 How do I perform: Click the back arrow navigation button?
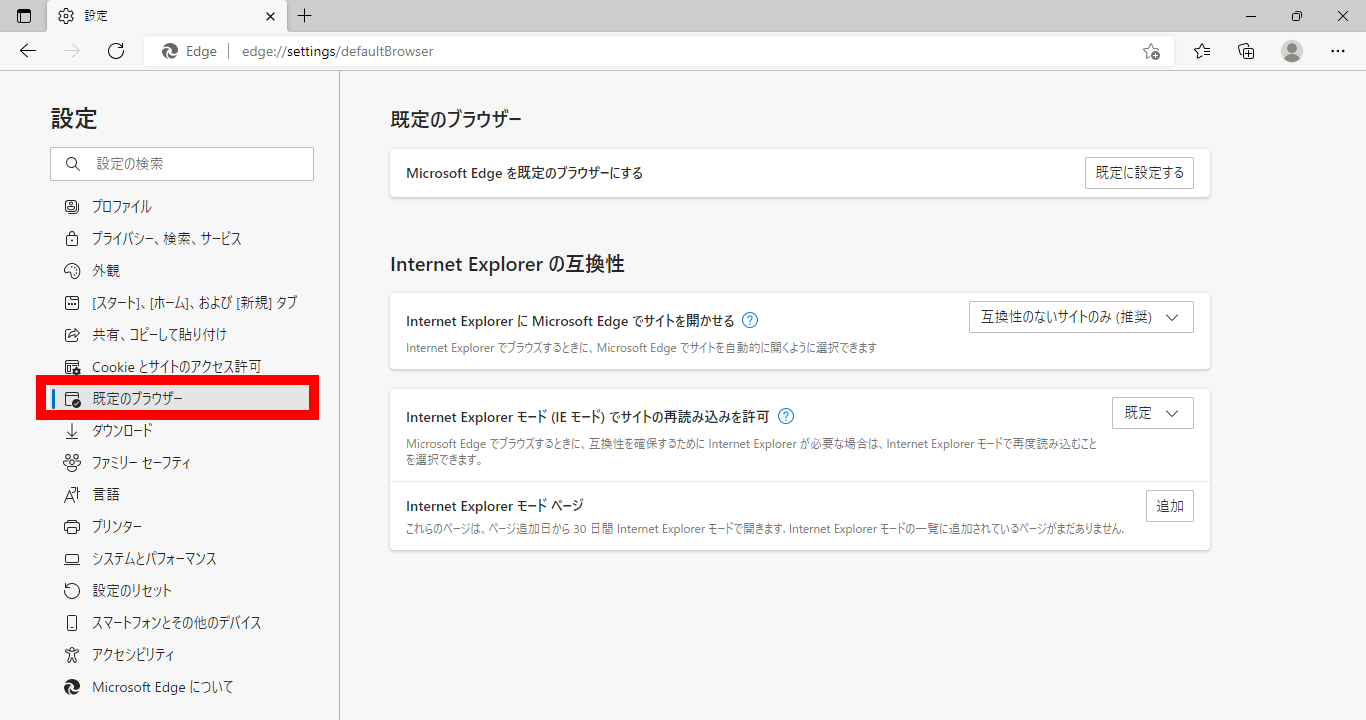pos(28,51)
